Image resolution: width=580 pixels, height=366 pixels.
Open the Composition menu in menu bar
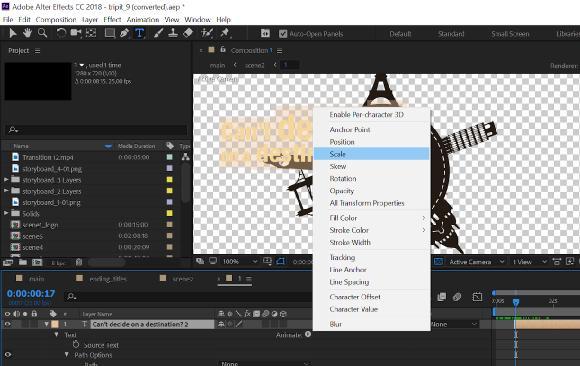coord(56,20)
